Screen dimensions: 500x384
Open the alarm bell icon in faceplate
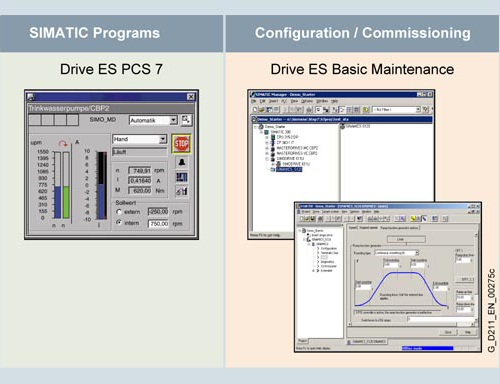point(182,162)
